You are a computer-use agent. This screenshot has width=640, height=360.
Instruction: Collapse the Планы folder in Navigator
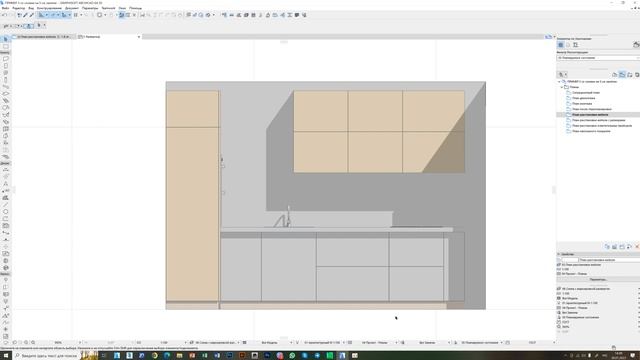click(x=562, y=87)
